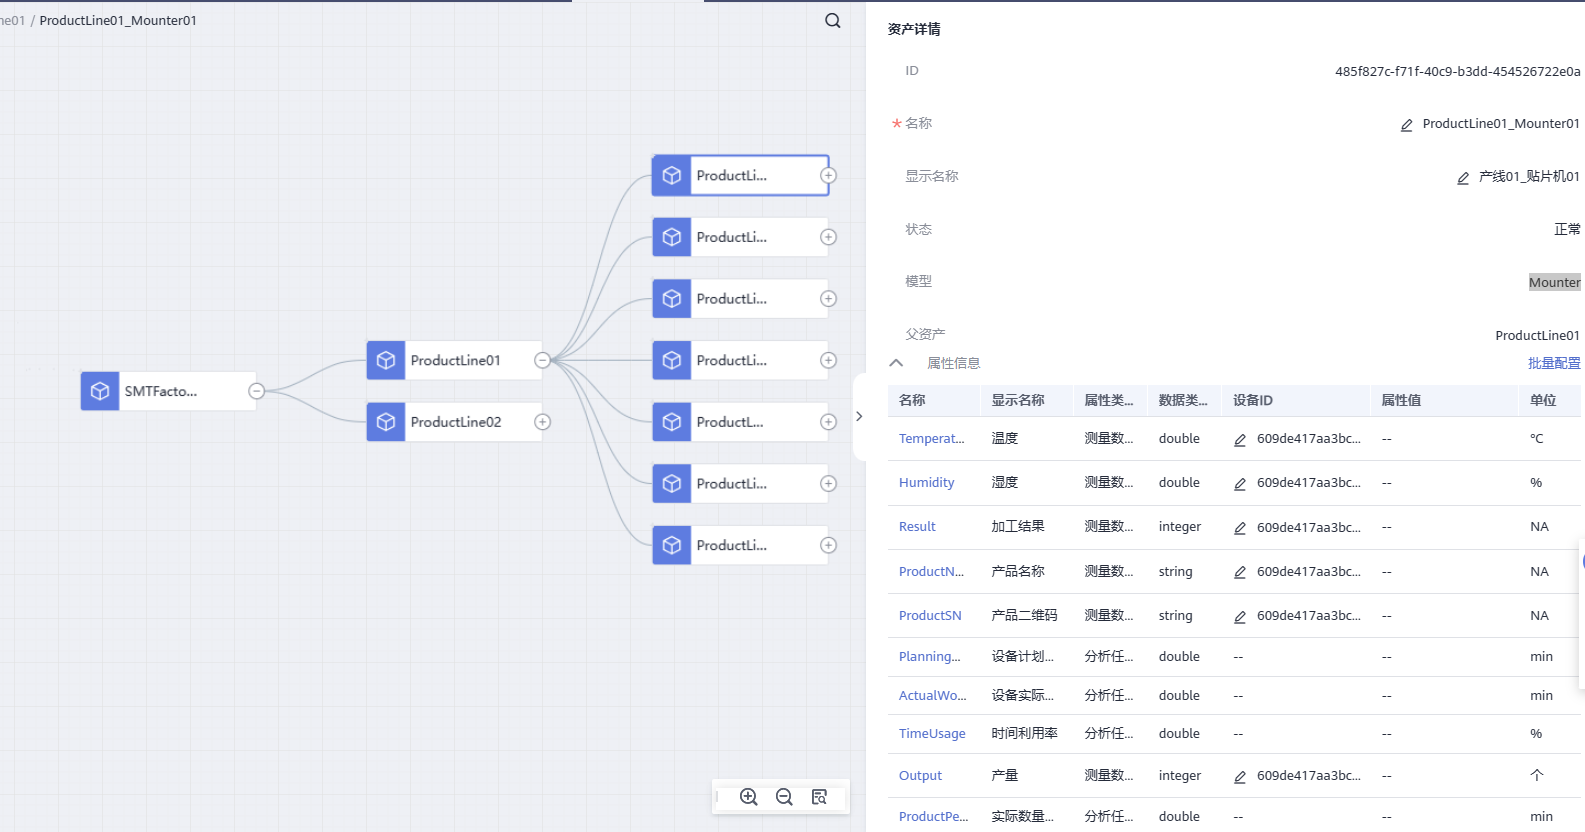This screenshot has width=1585, height=832.
Task: Open the ActualWo... property link
Action: 932,695
